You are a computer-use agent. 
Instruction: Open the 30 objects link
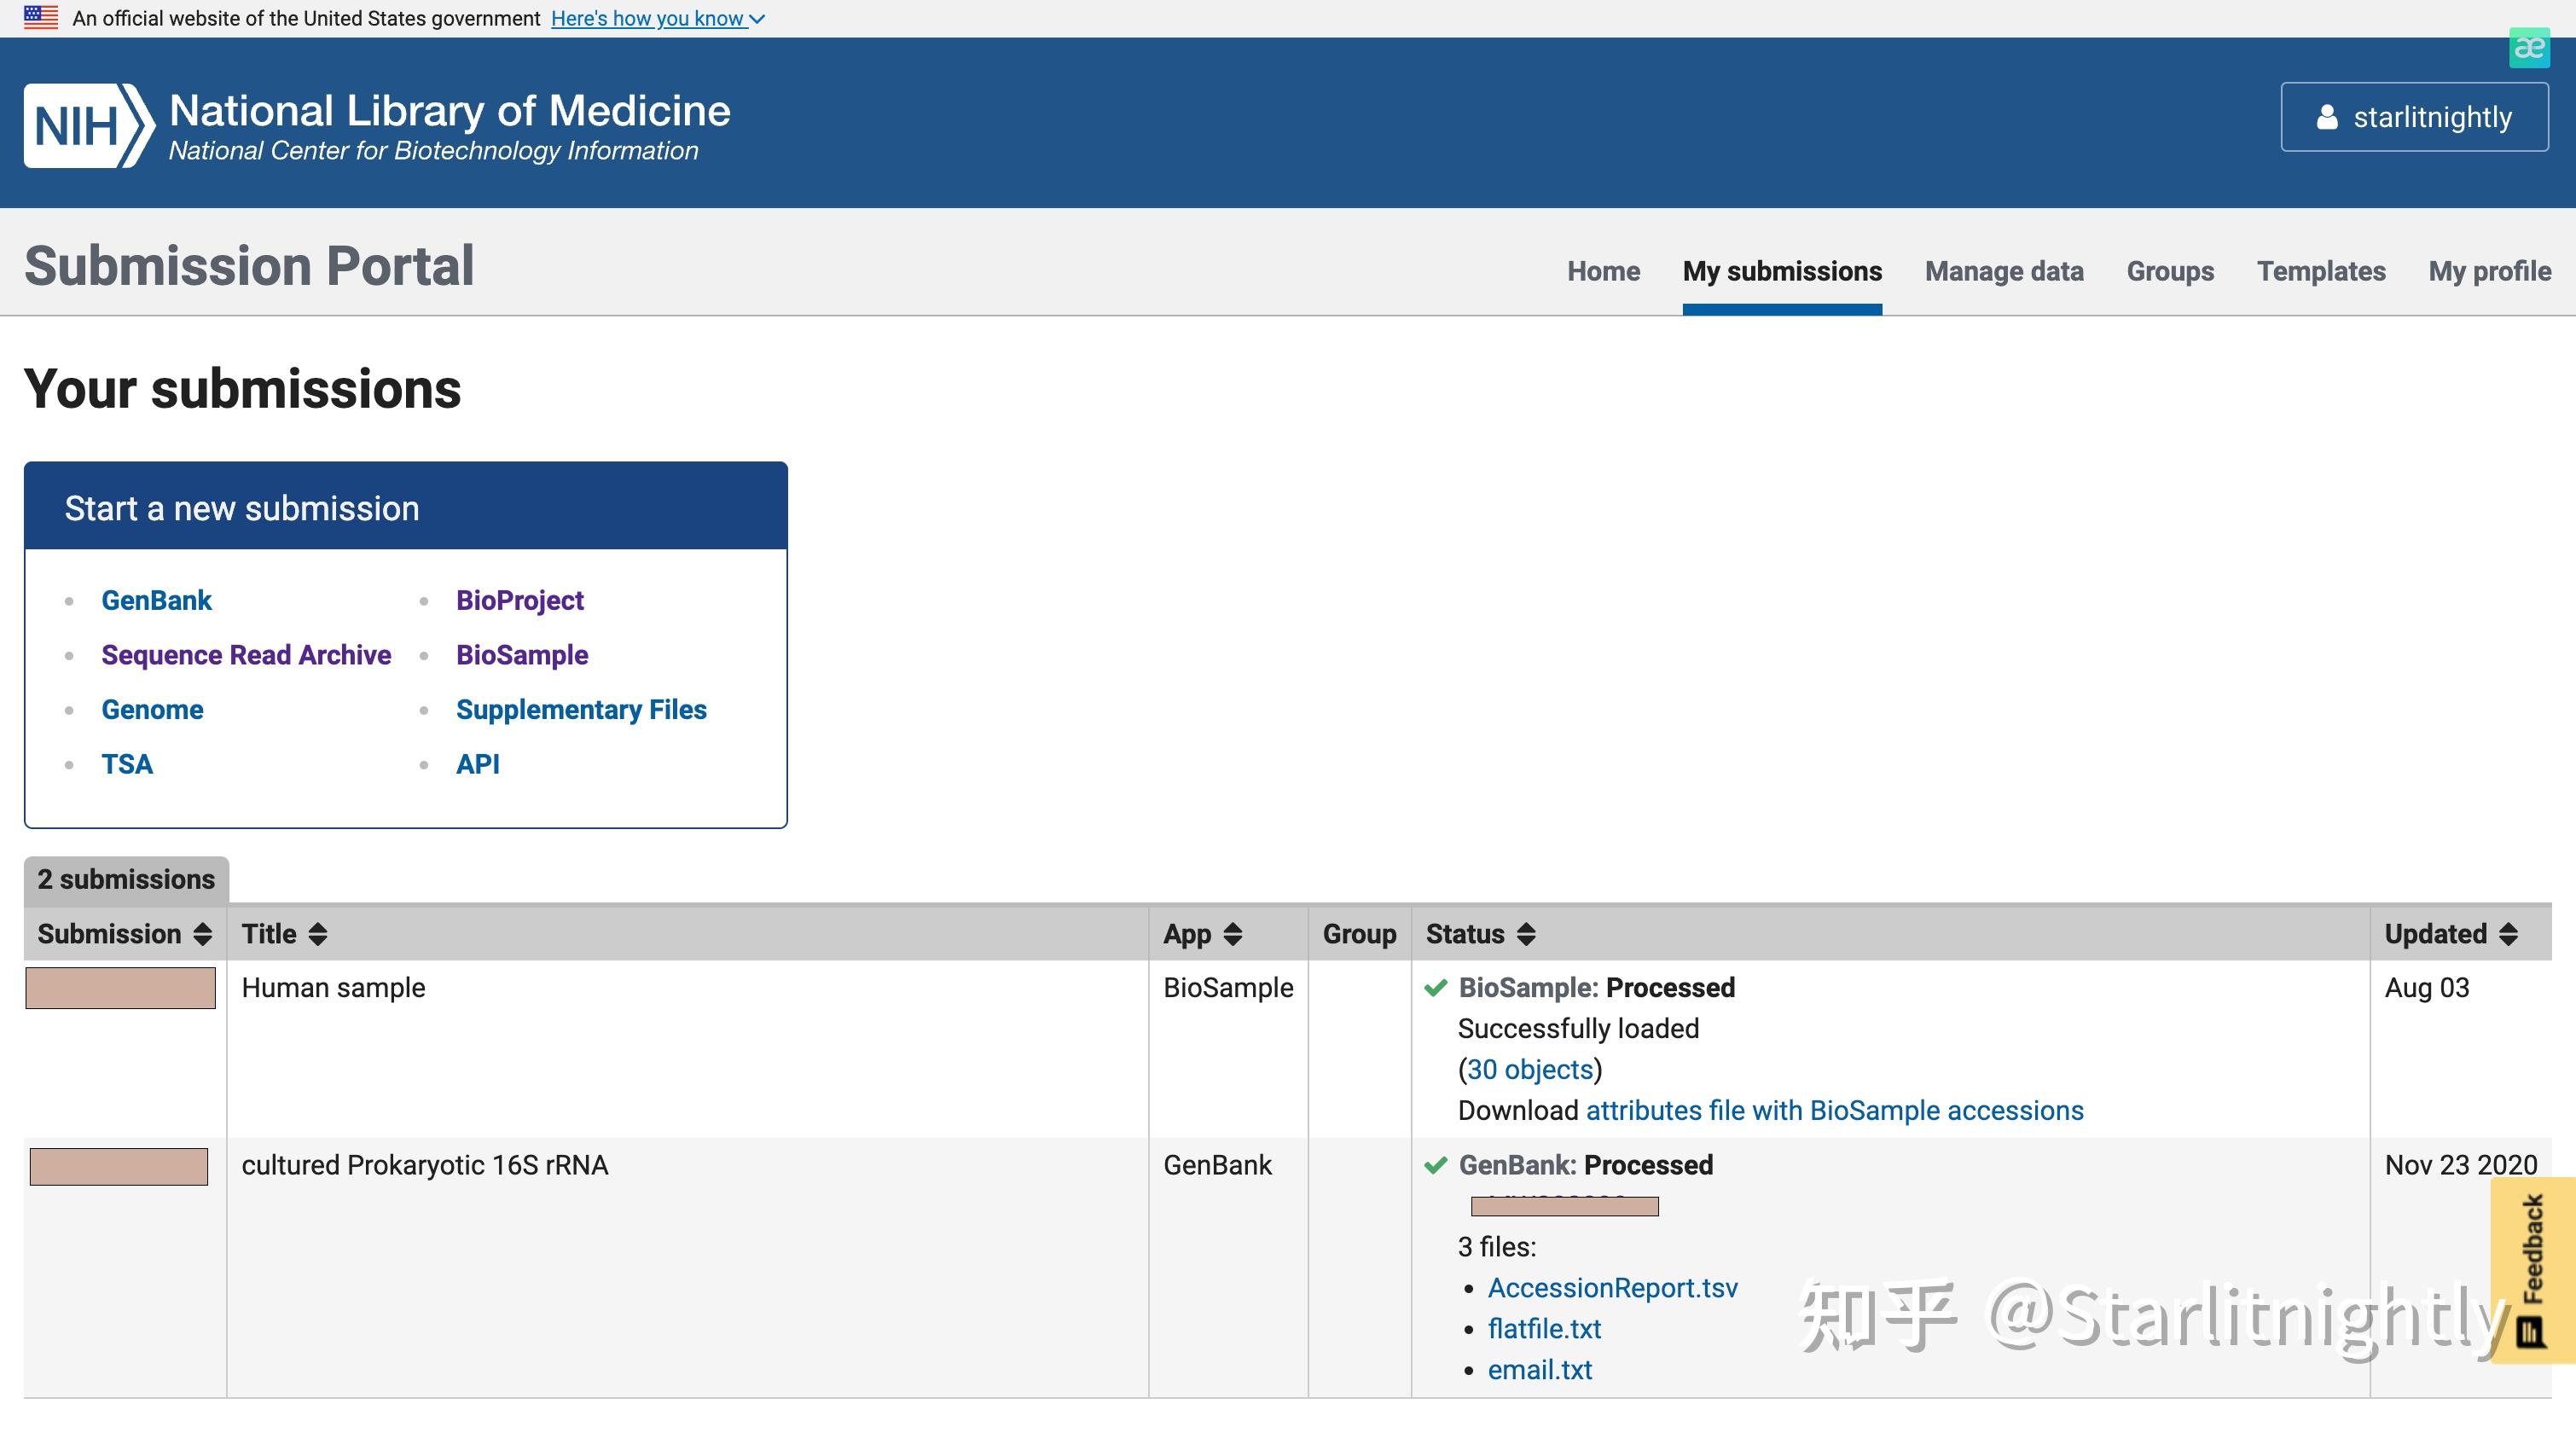(x=1529, y=1069)
